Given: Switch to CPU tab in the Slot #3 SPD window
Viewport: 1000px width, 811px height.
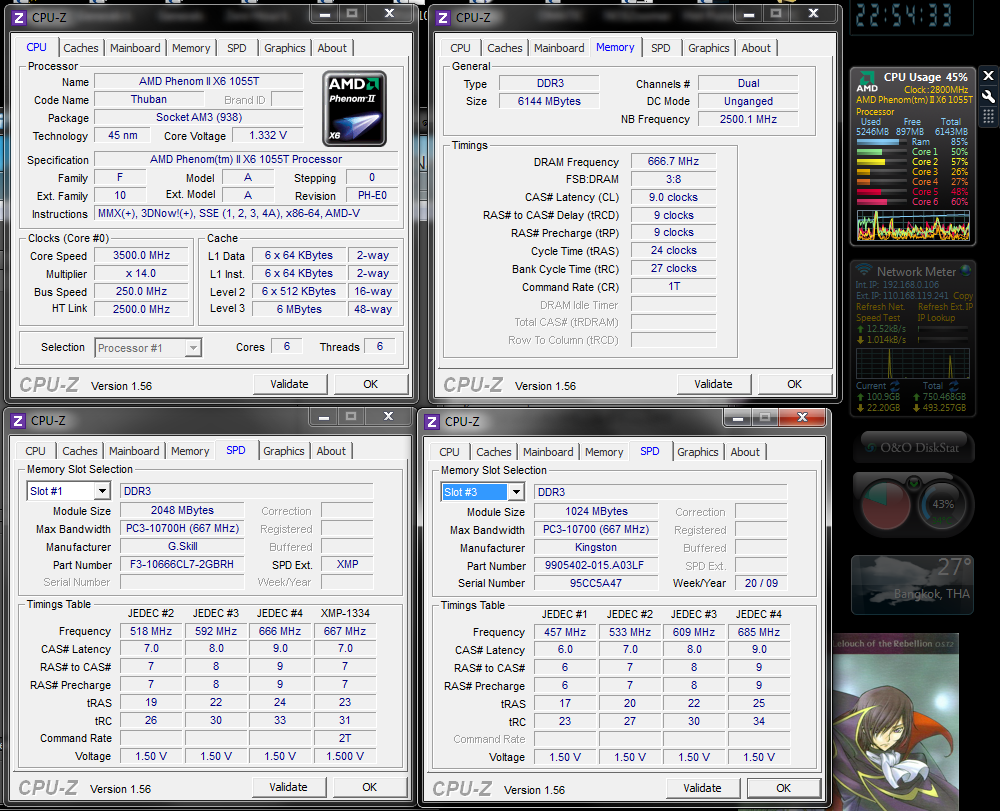Looking at the screenshot, I should click(450, 452).
